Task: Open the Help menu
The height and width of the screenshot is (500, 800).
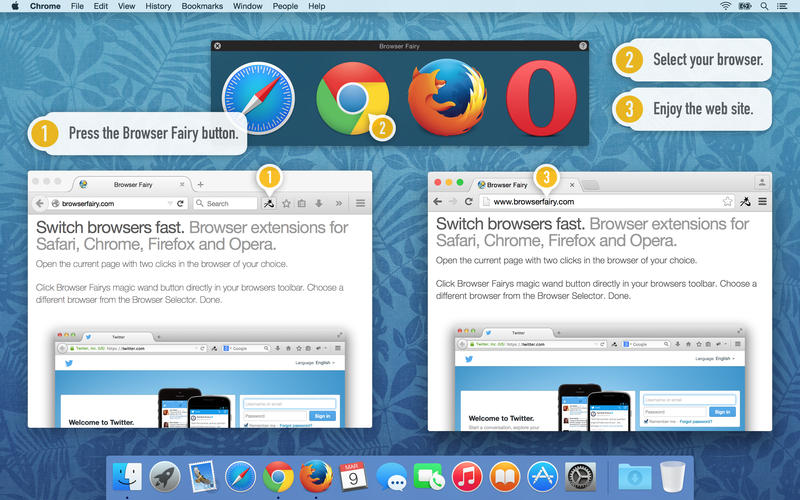Action: point(316,6)
